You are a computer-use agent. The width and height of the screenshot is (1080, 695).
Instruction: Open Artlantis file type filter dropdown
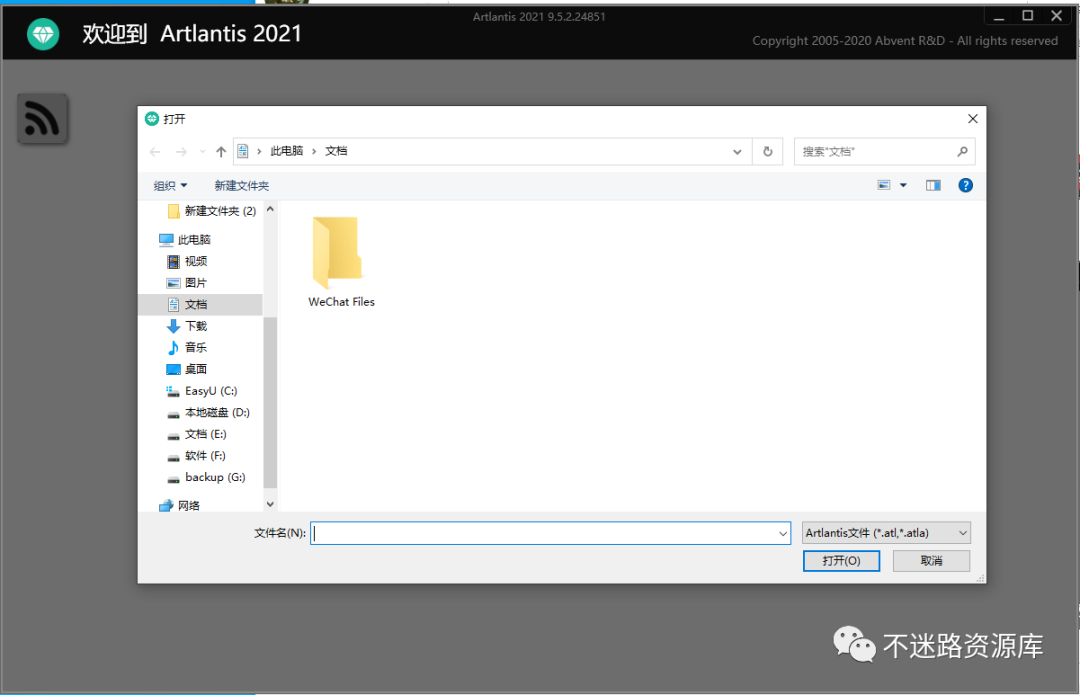(886, 532)
